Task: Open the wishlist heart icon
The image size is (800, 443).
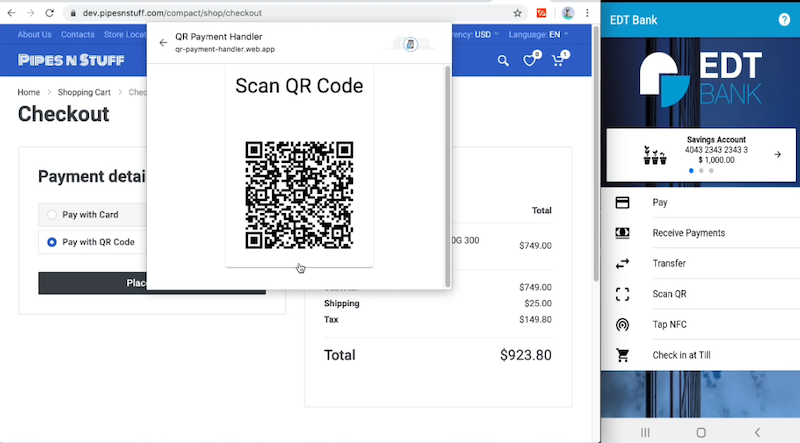Action: (531, 61)
